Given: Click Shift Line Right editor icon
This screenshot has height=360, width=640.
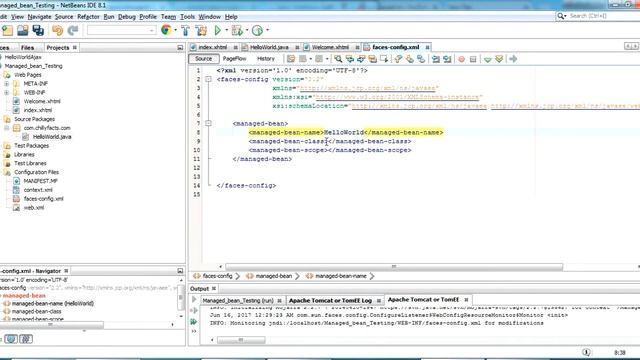Looking at the screenshot, I should [x=447, y=59].
